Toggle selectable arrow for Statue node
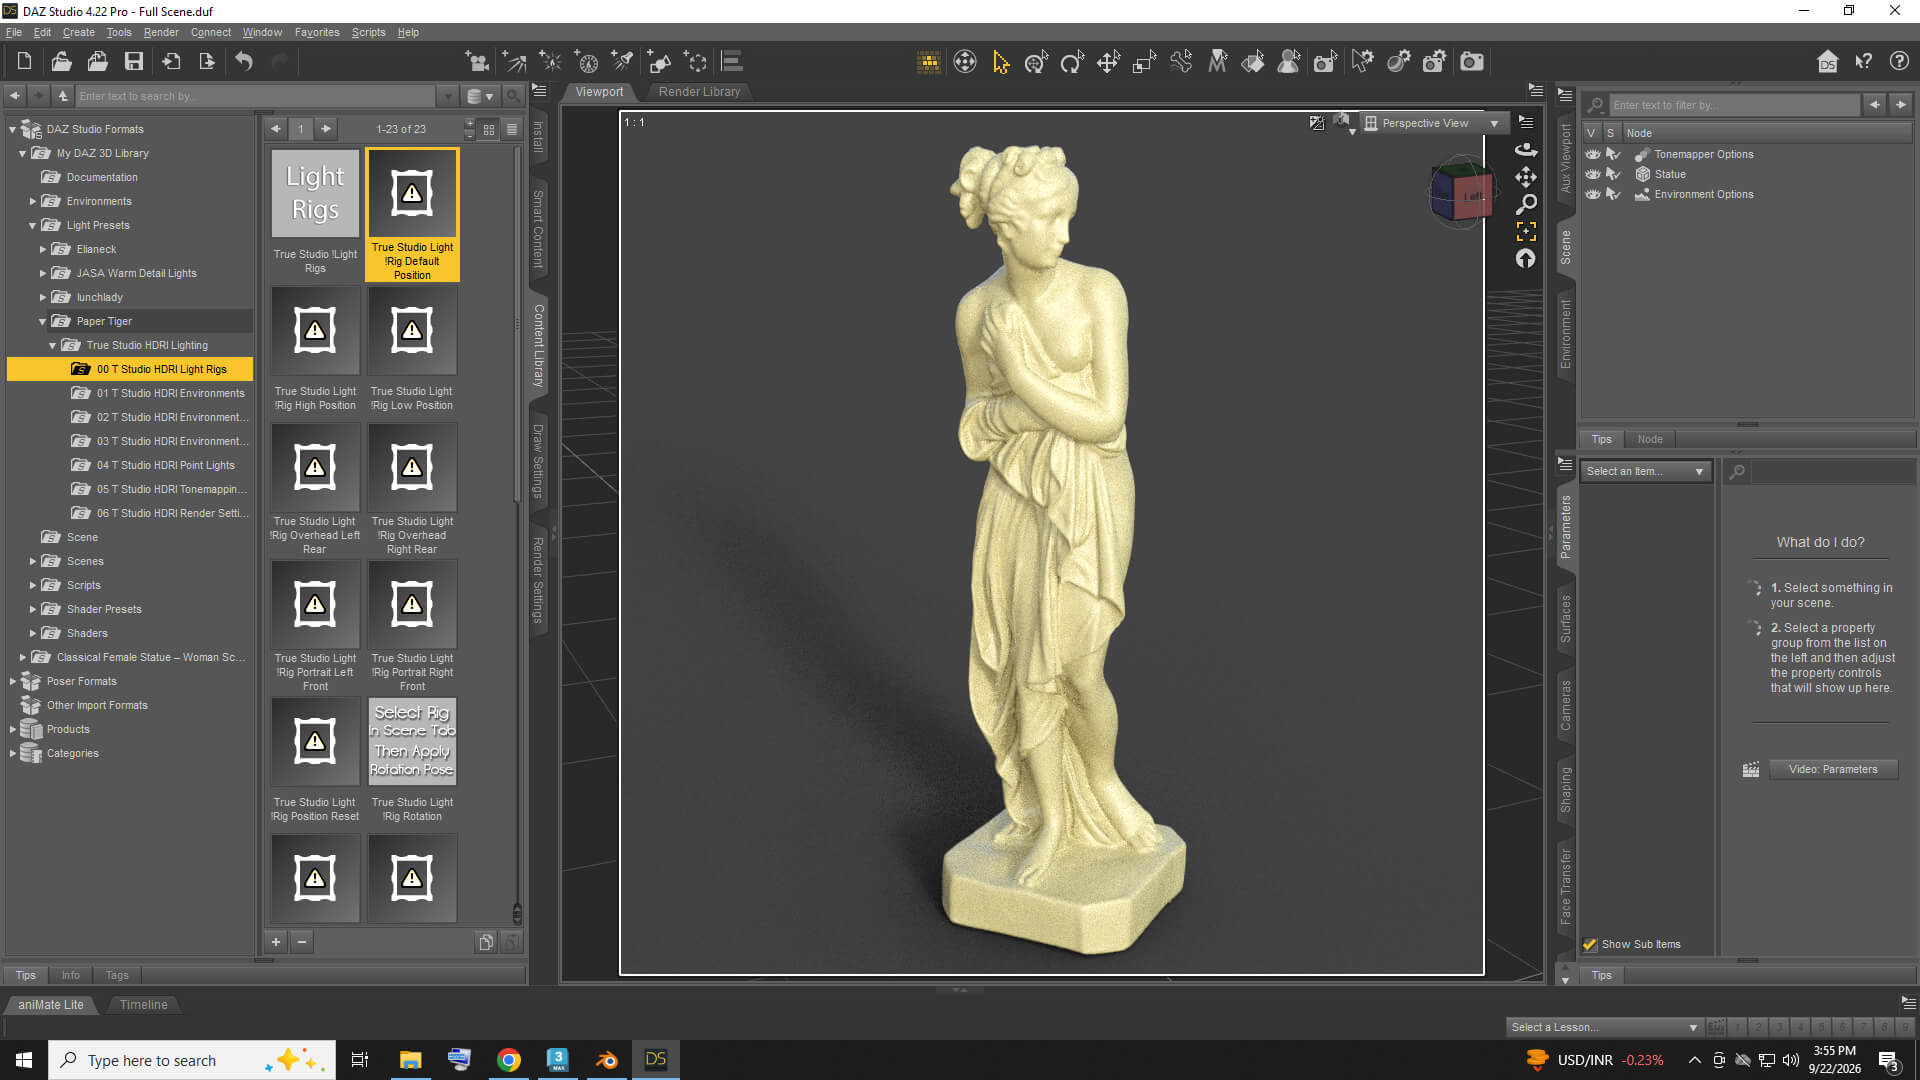The width and height of the screenshot is (1920, 1080). coord(1613,174)
